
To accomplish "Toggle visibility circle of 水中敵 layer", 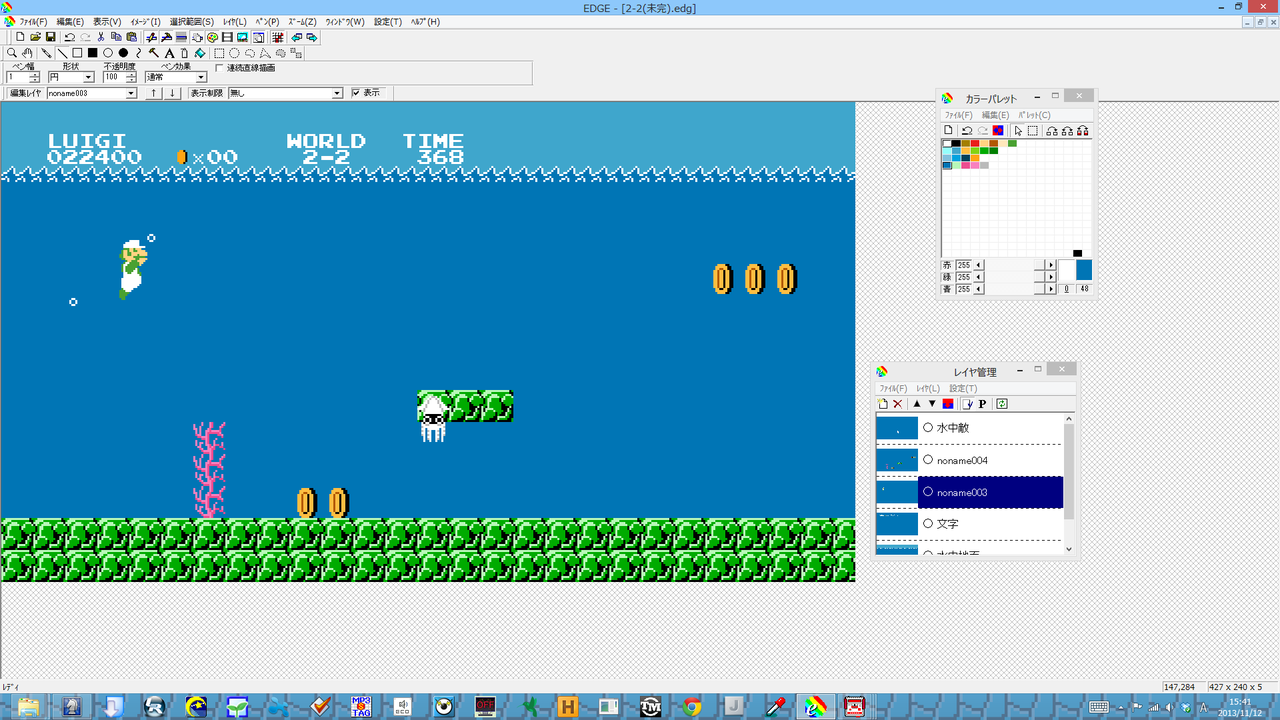I will pos(928,427).
